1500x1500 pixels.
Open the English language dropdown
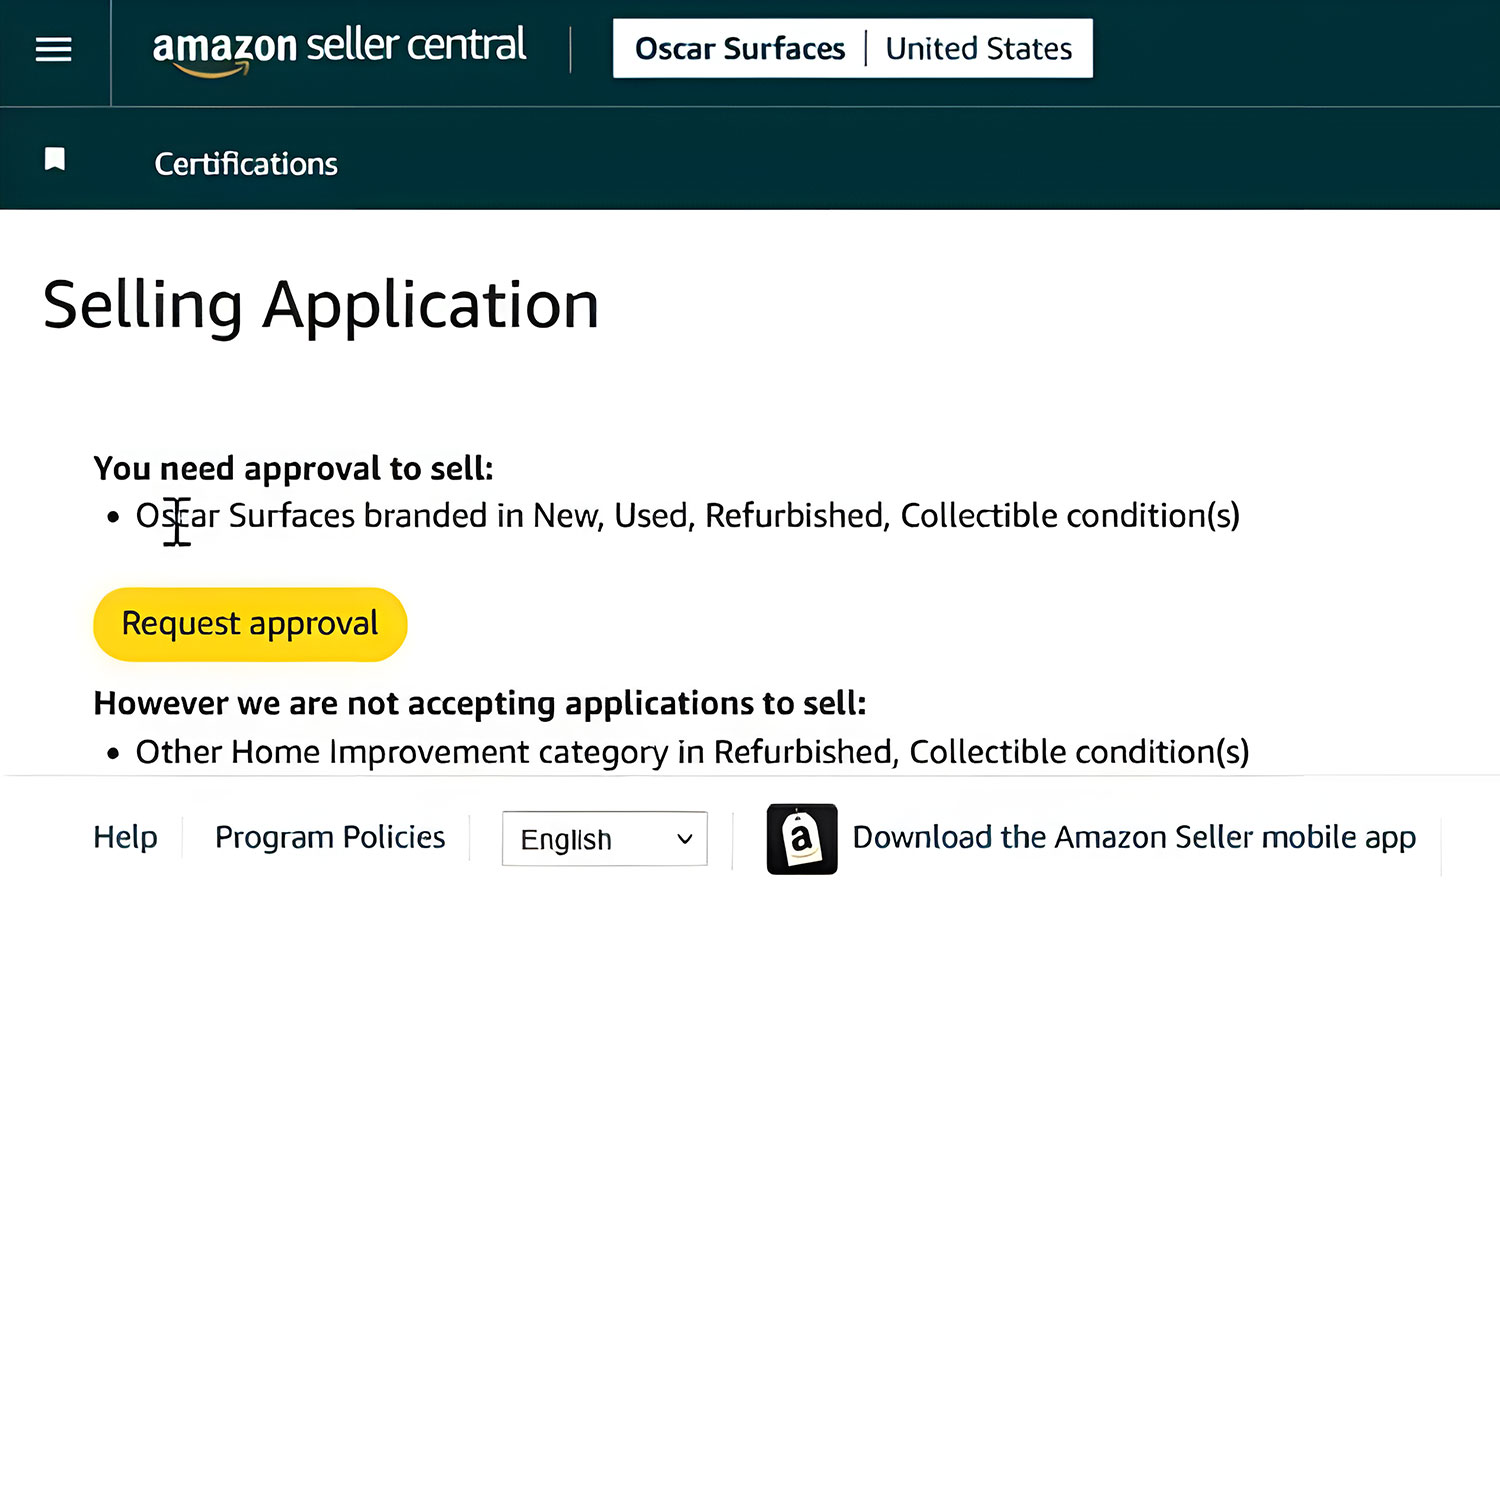coord(603,839)
